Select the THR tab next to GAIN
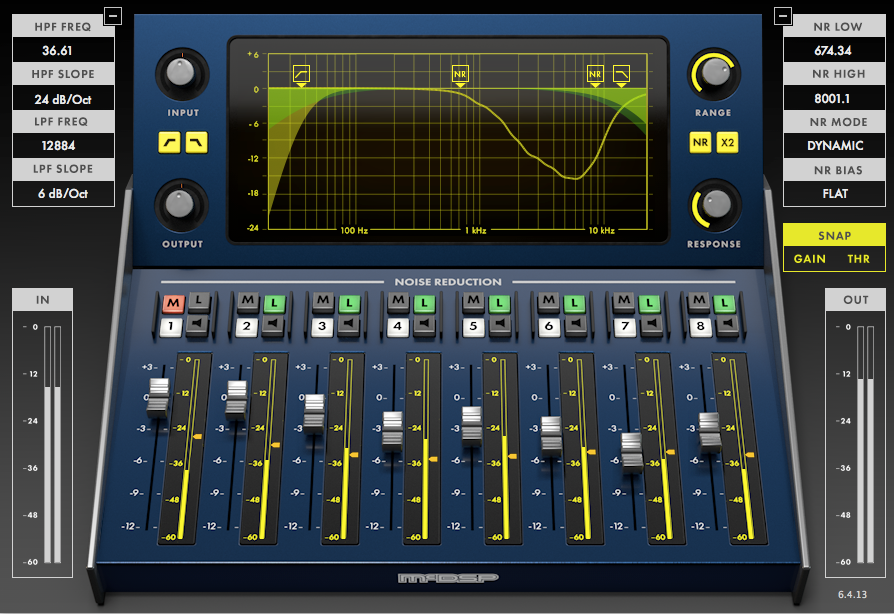894x614 pixels. [860, 258]
